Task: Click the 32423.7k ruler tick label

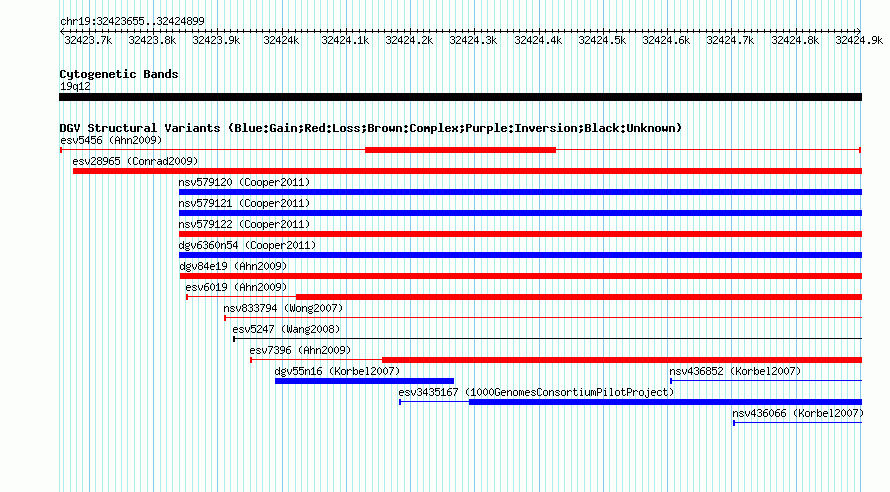Action: [88, 40]
